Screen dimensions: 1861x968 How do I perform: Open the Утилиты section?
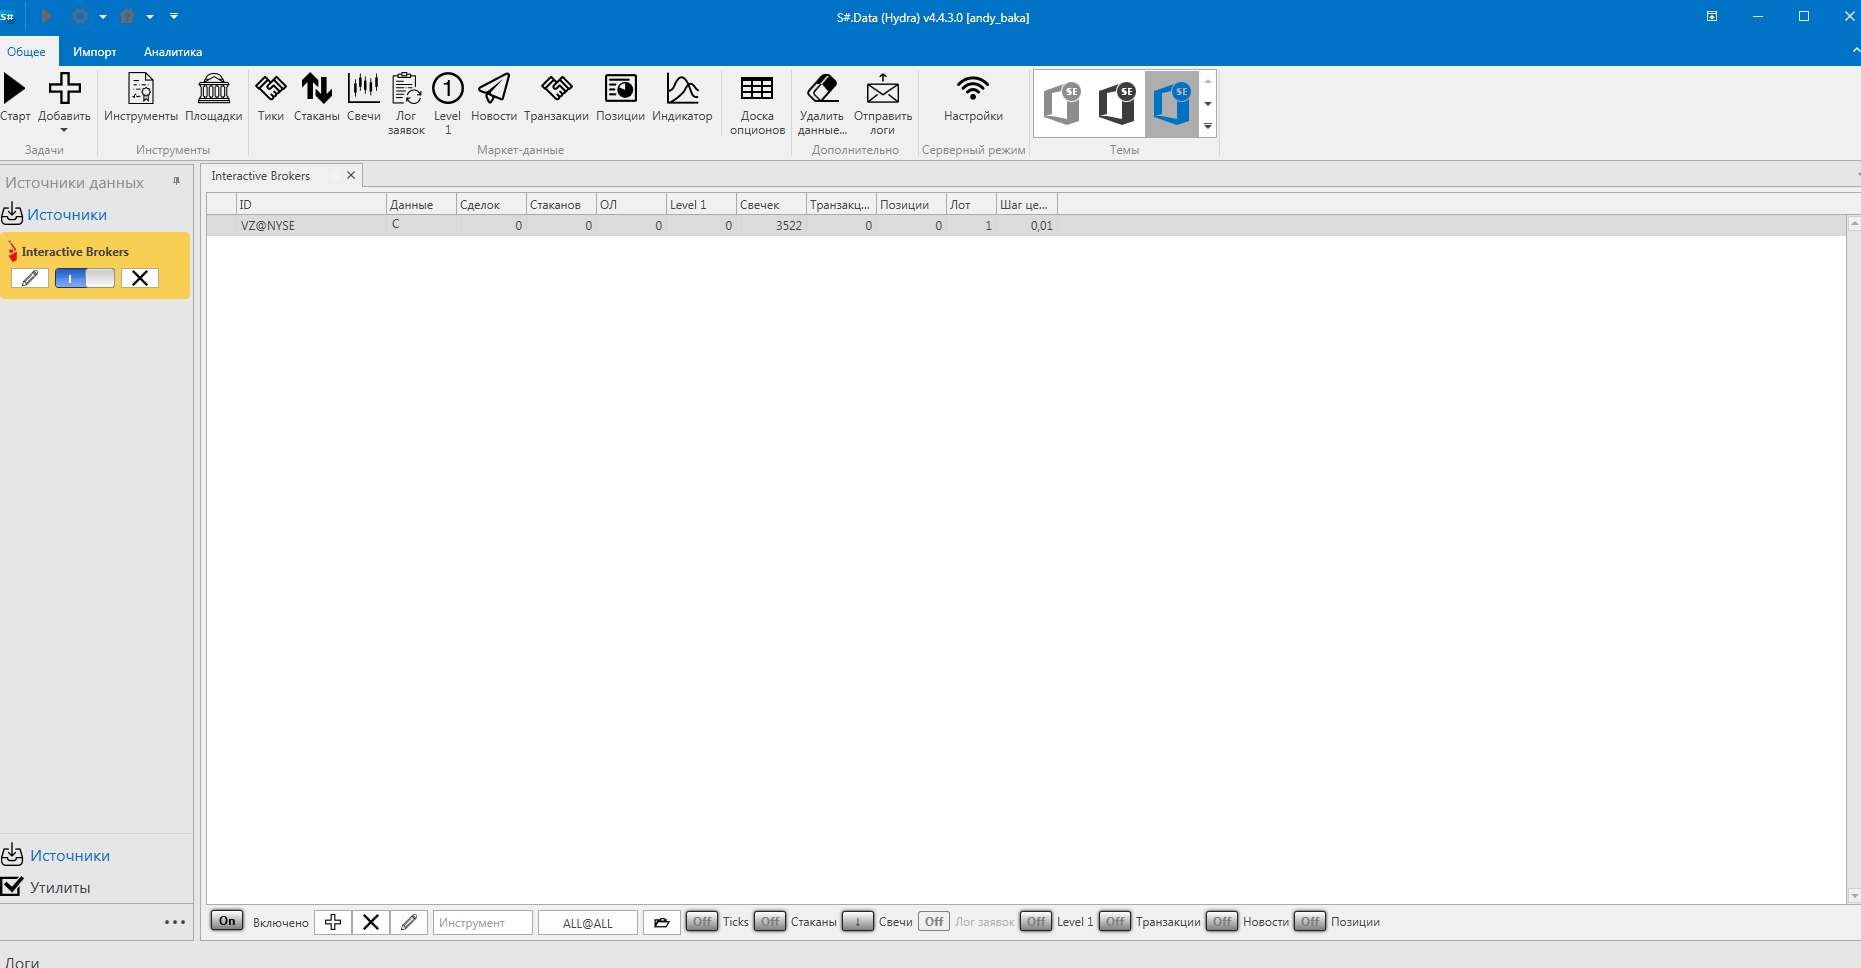coord(60,887)
